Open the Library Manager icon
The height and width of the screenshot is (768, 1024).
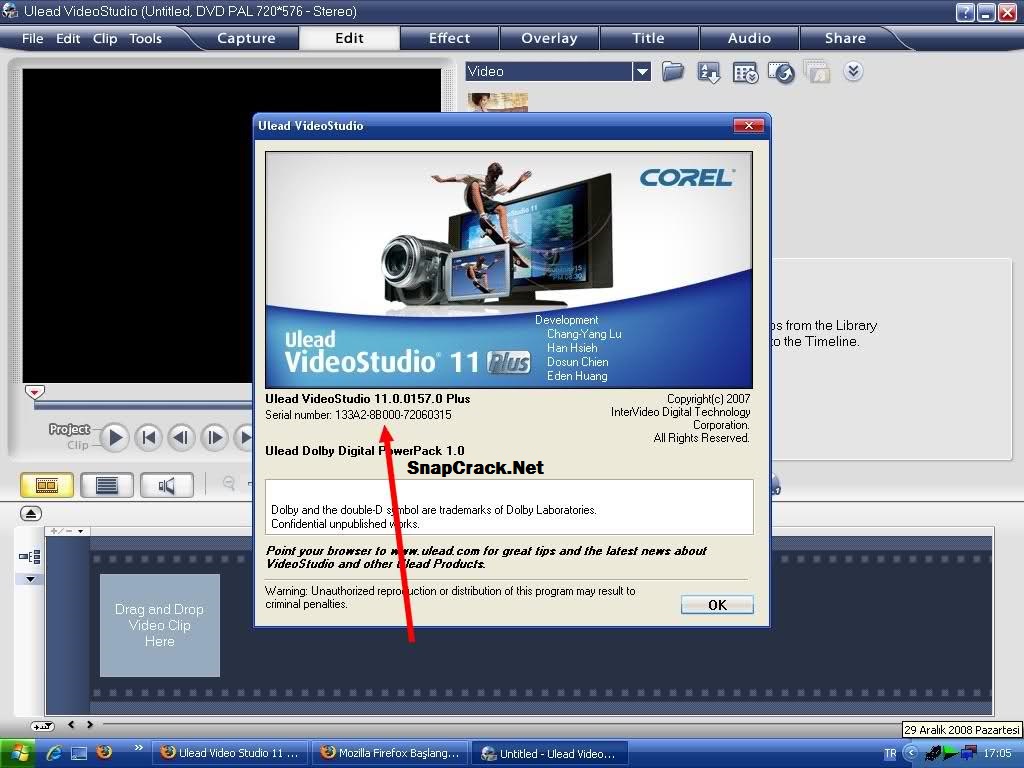coord(745,72)
